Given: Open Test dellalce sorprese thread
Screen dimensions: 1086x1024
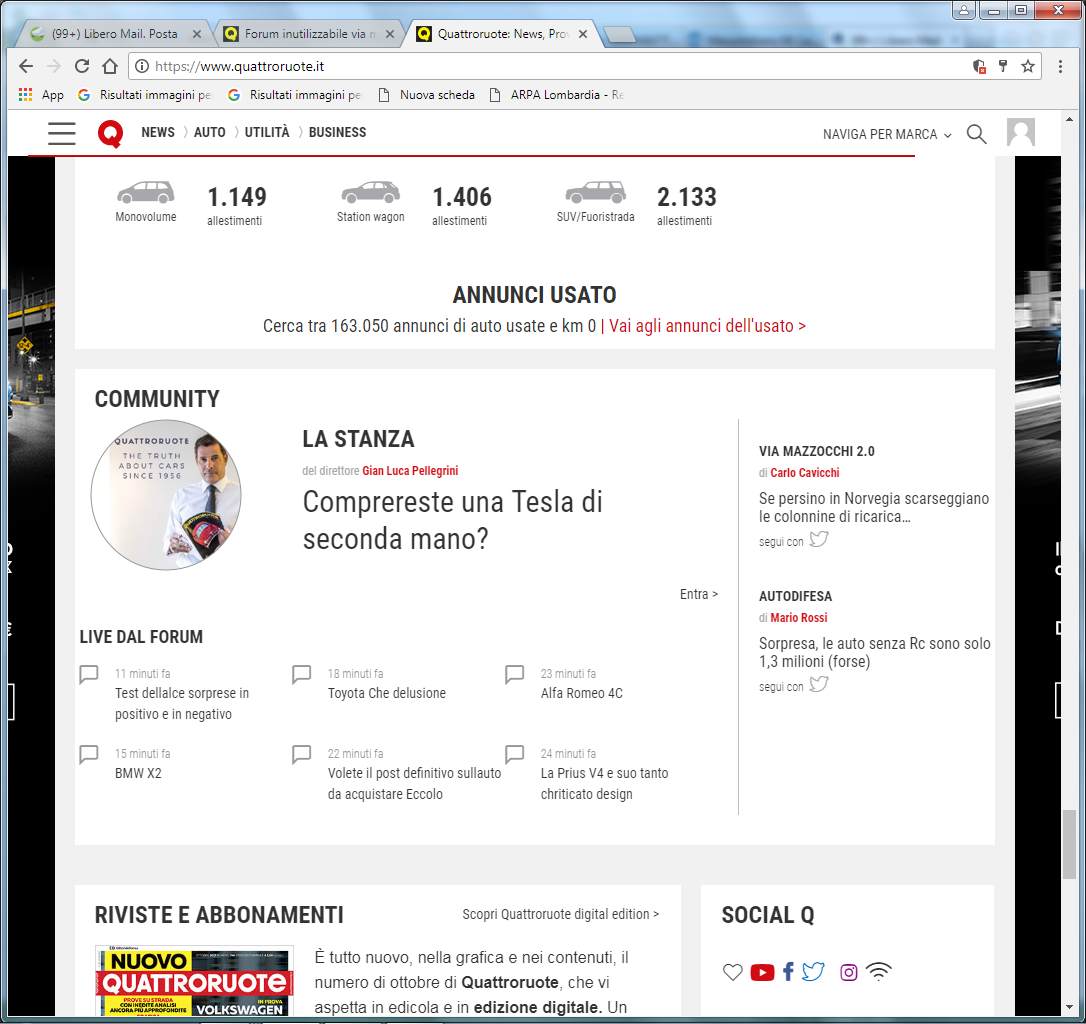Looking at the screenshot, I should (182, 704).
